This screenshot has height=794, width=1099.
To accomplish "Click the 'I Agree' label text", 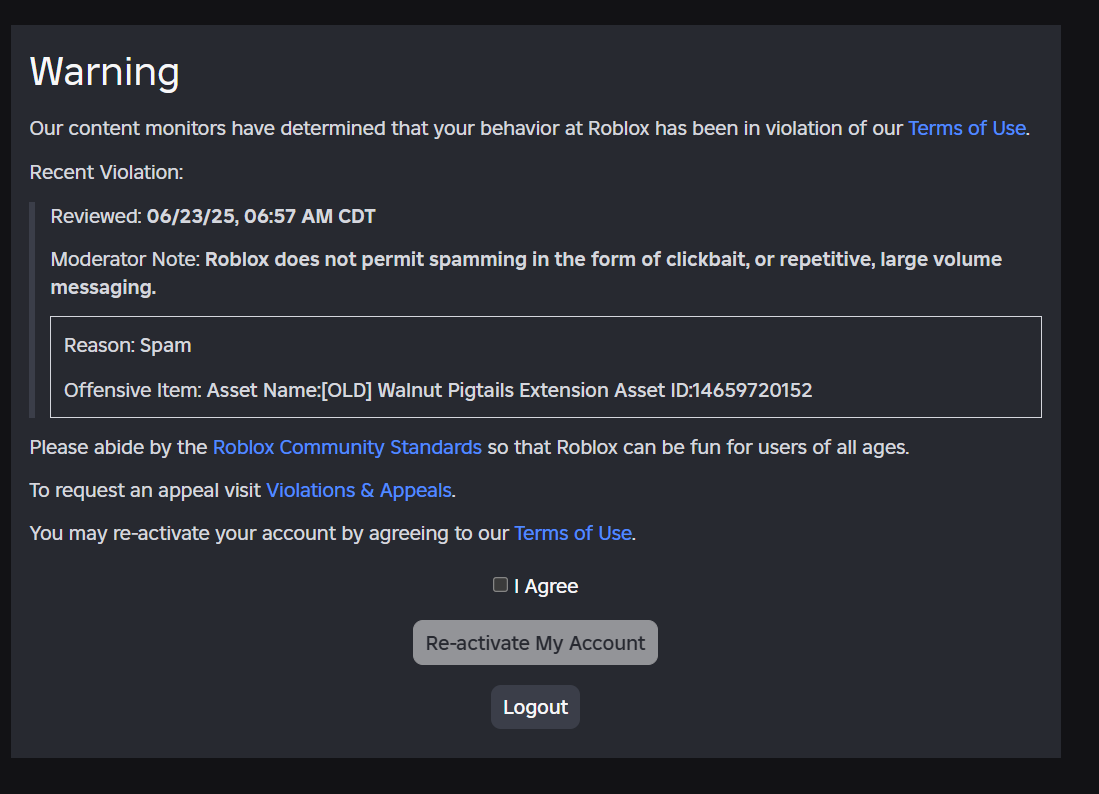I will 546,586.
